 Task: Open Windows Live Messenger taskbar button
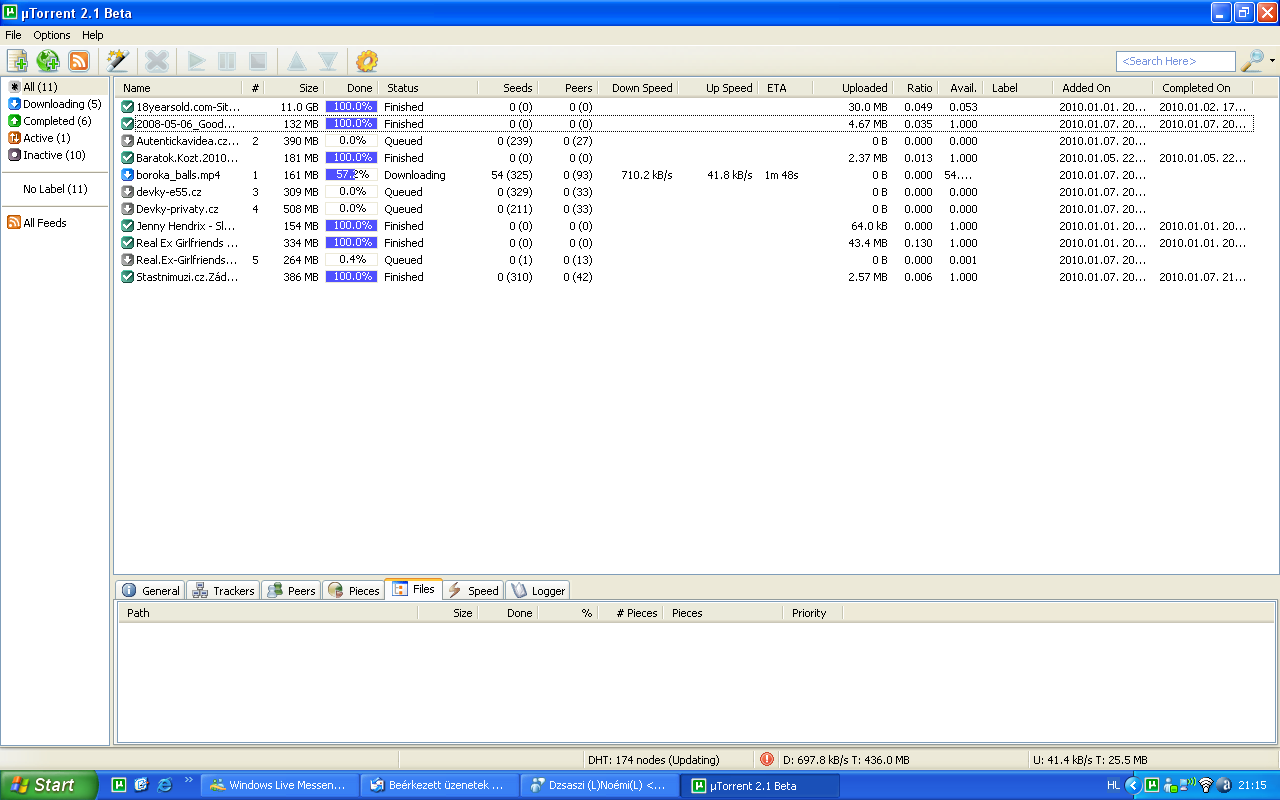coord(278,785)
